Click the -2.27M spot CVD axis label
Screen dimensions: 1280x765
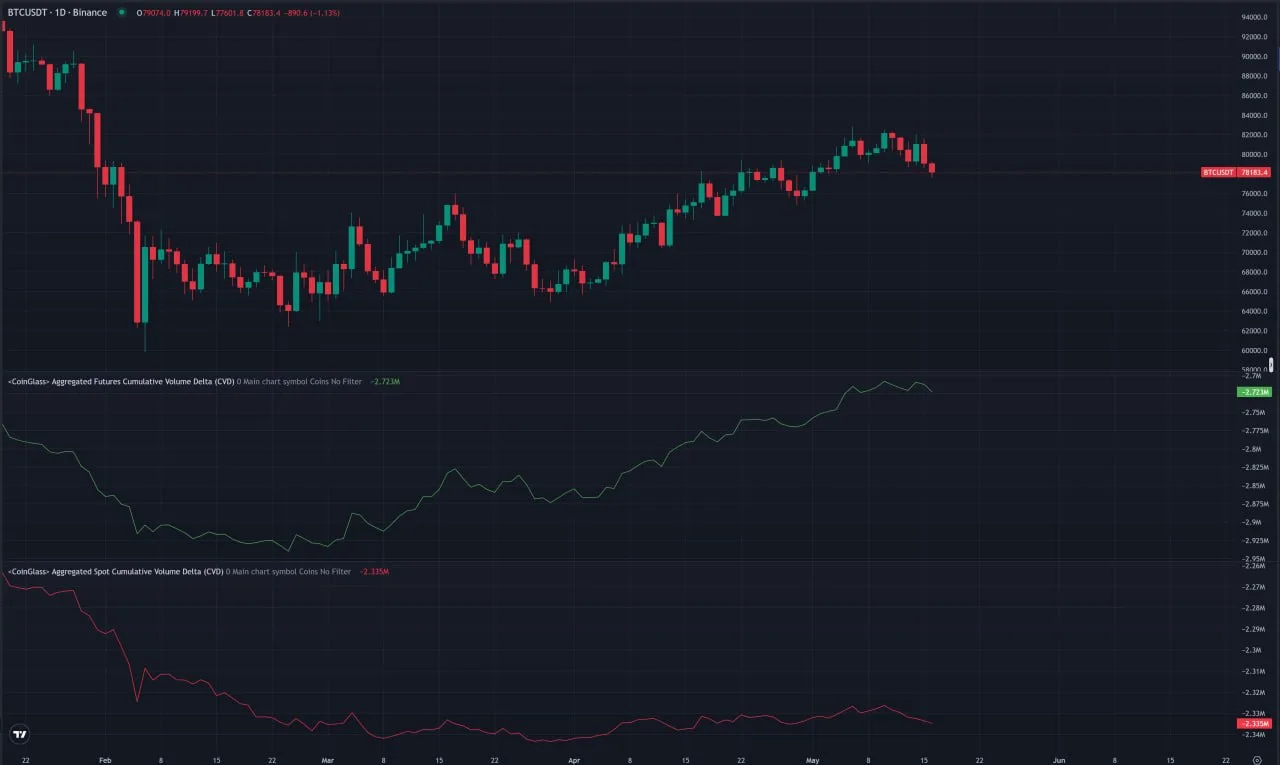point(1254,586)
